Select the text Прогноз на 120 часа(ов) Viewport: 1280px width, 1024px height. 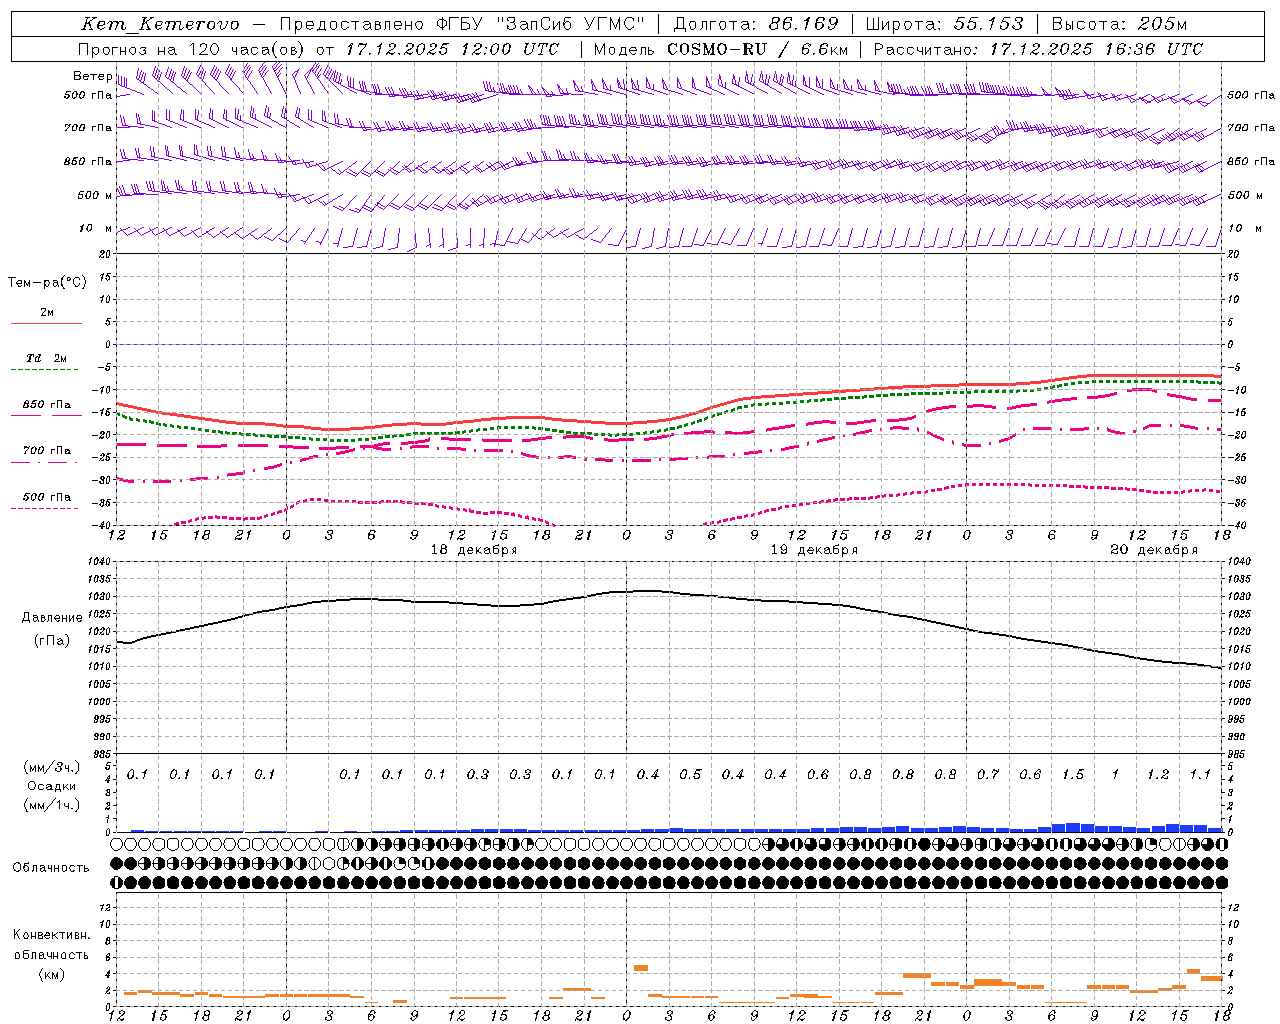click(x=192, y=49)
